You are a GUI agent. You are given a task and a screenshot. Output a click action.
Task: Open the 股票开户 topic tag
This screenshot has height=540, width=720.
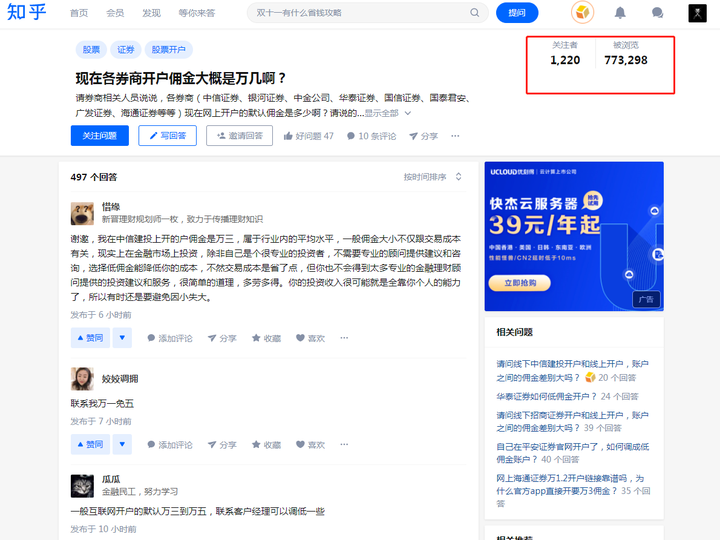169,50
